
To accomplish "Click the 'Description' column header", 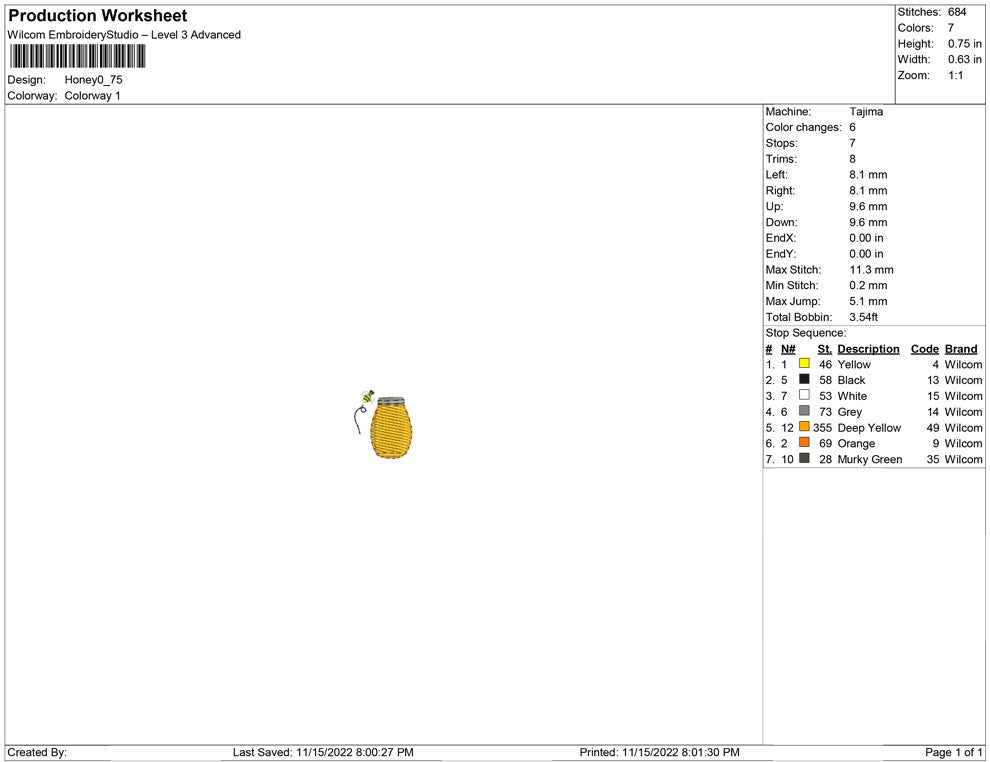I will 868,349.
